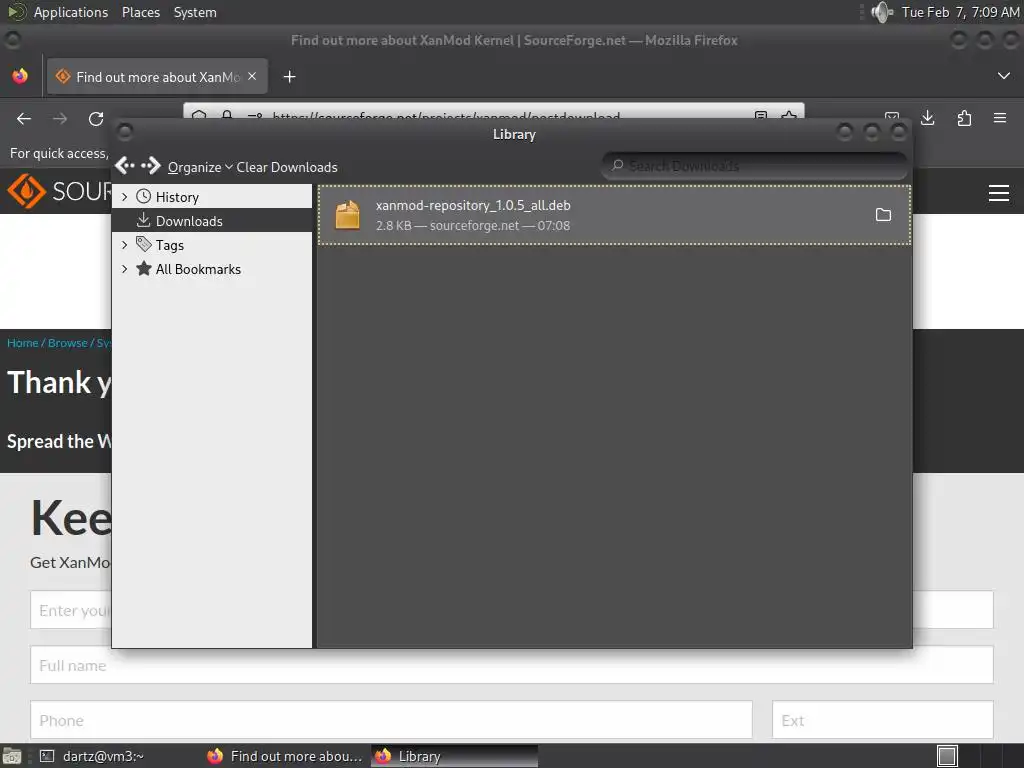Open a new Firefox tab
The height and width of the screenshot is (768, 1024).
[289, 77]
